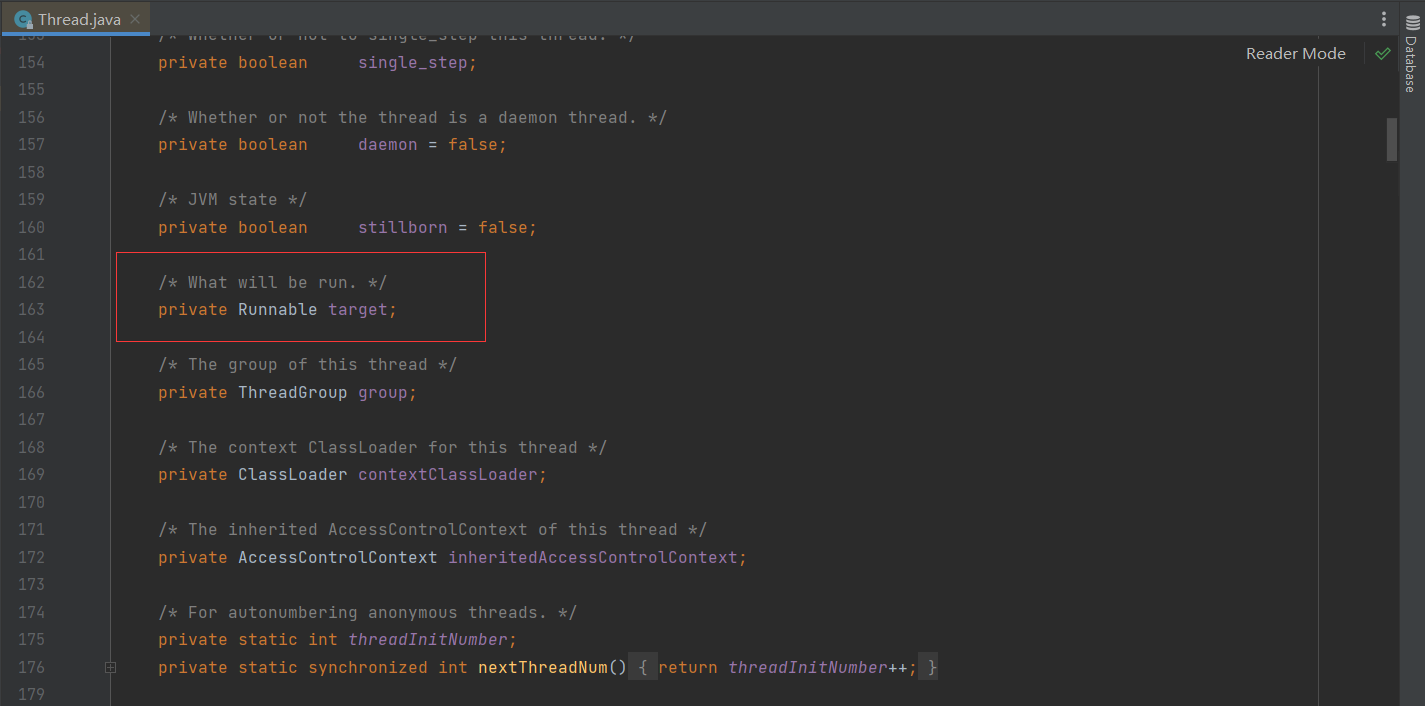The image size is (1425, 706).
Task: Toggle Reader Mode
Action: (x=1295, y=54)
